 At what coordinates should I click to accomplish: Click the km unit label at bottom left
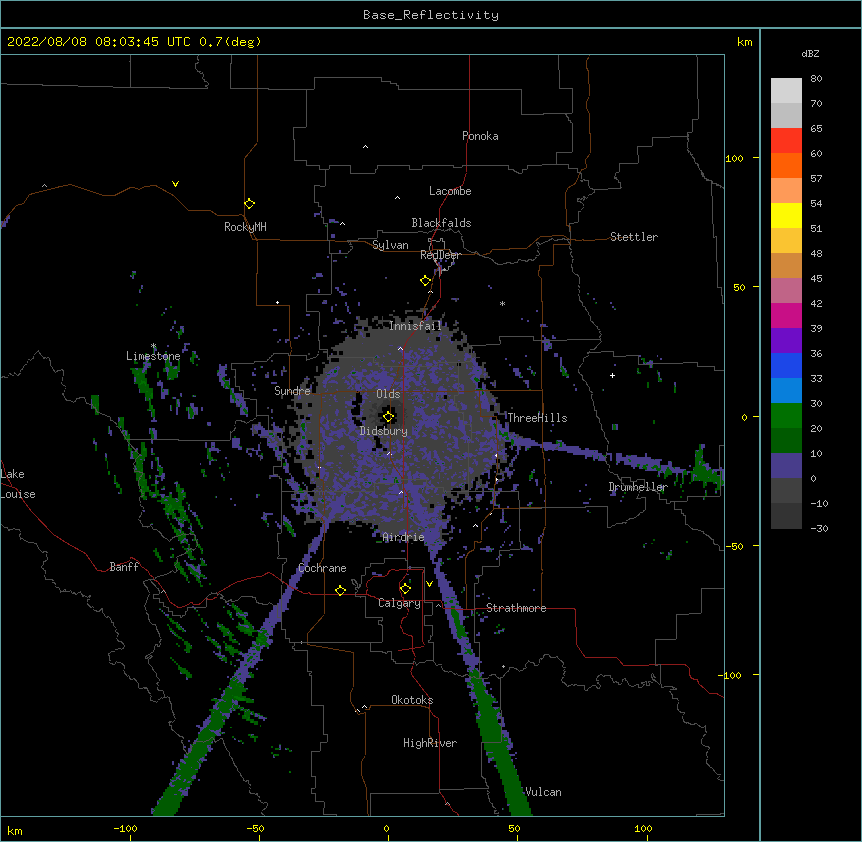(15, 830)
